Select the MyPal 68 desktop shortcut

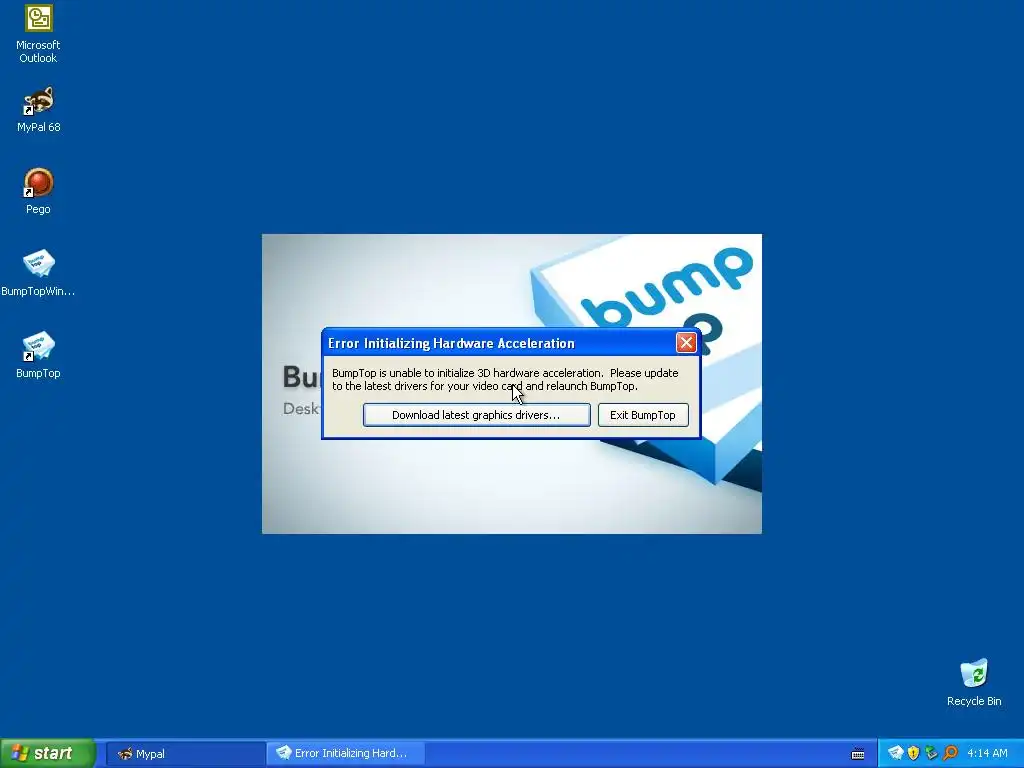coord(38,110)
